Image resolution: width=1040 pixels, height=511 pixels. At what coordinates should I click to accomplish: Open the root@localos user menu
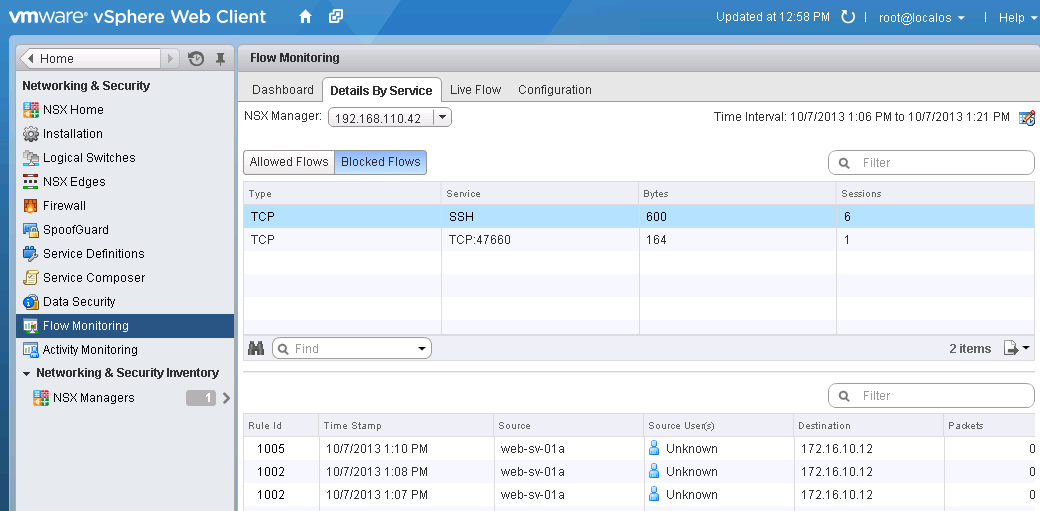click(921, 18)
